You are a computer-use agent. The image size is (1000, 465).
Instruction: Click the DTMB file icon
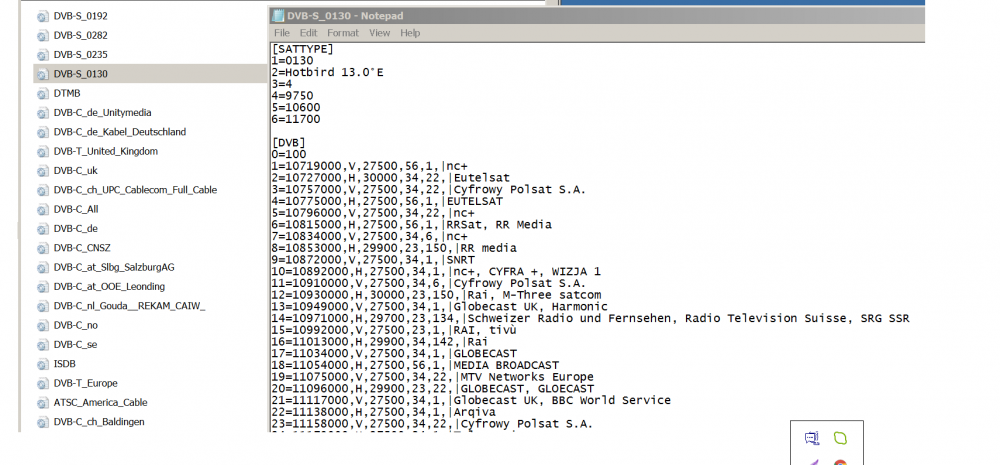click(x=42, y=94)
